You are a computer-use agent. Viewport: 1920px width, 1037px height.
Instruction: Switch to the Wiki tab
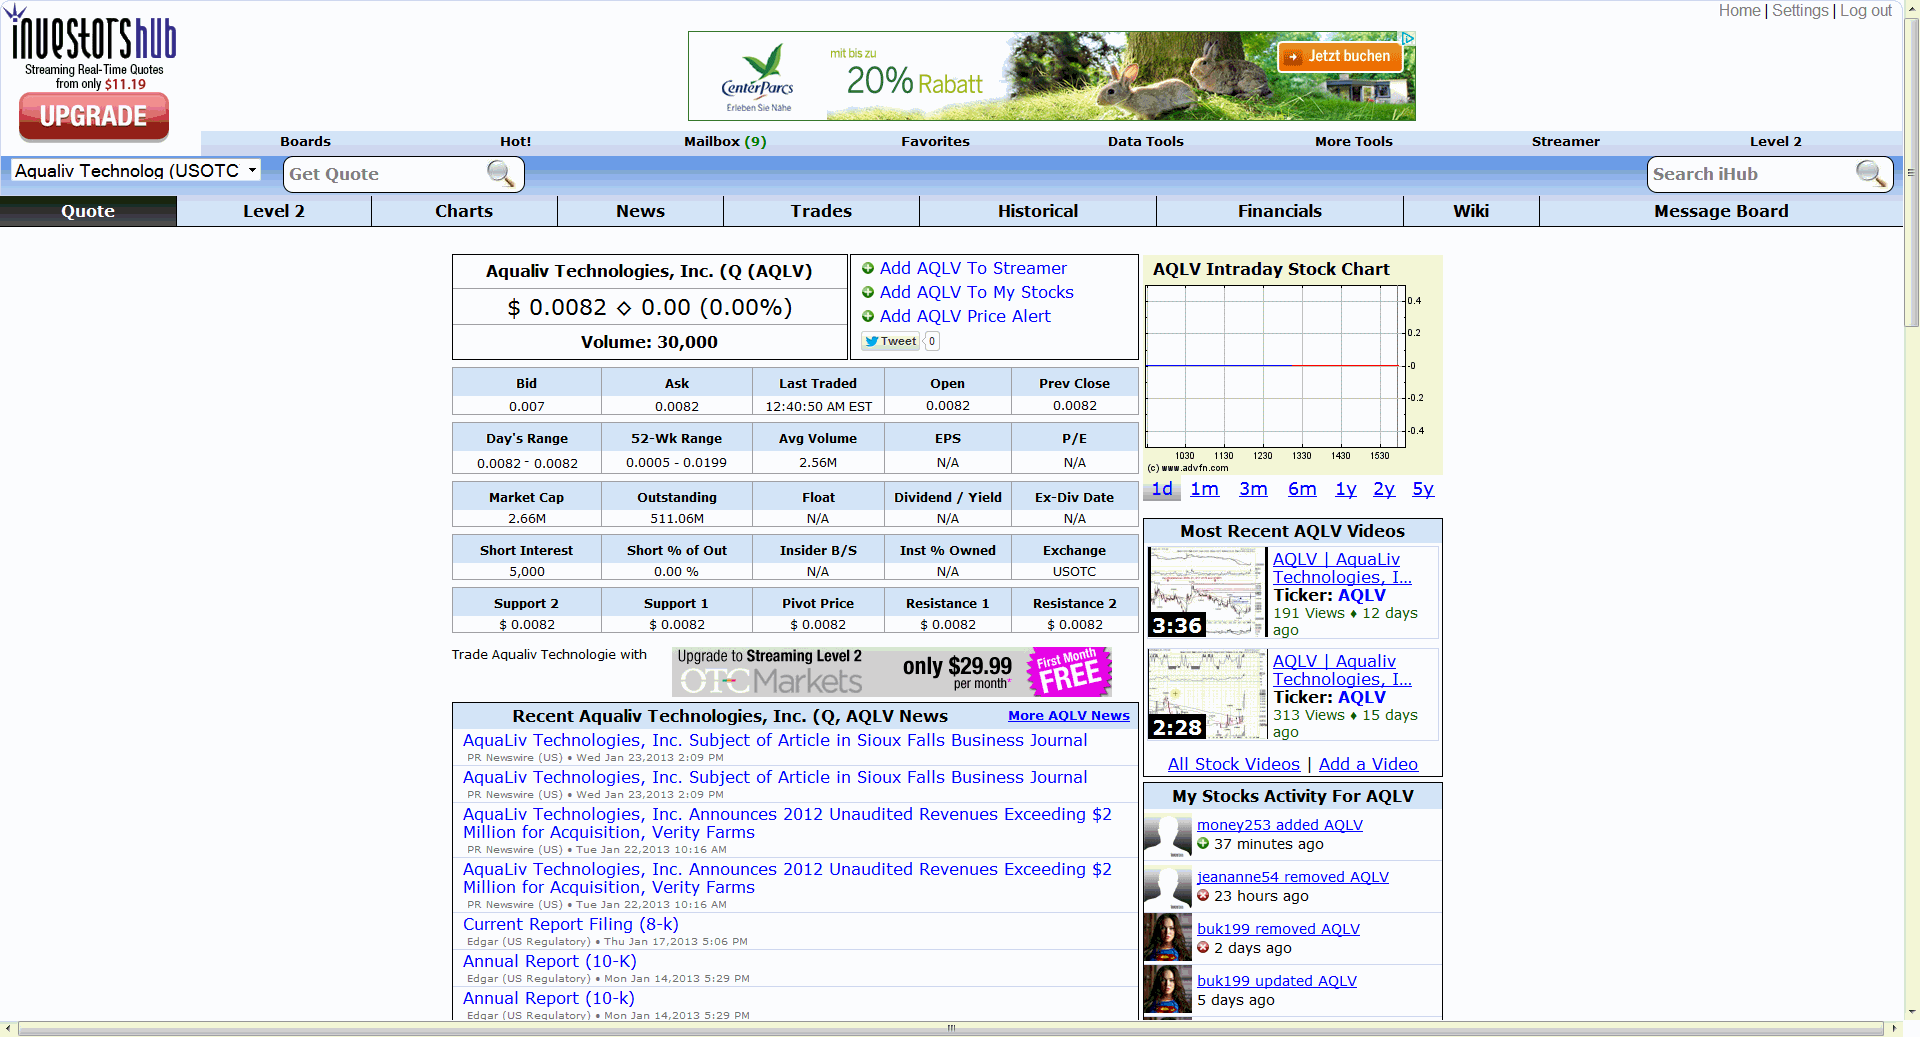point(1471,211)
